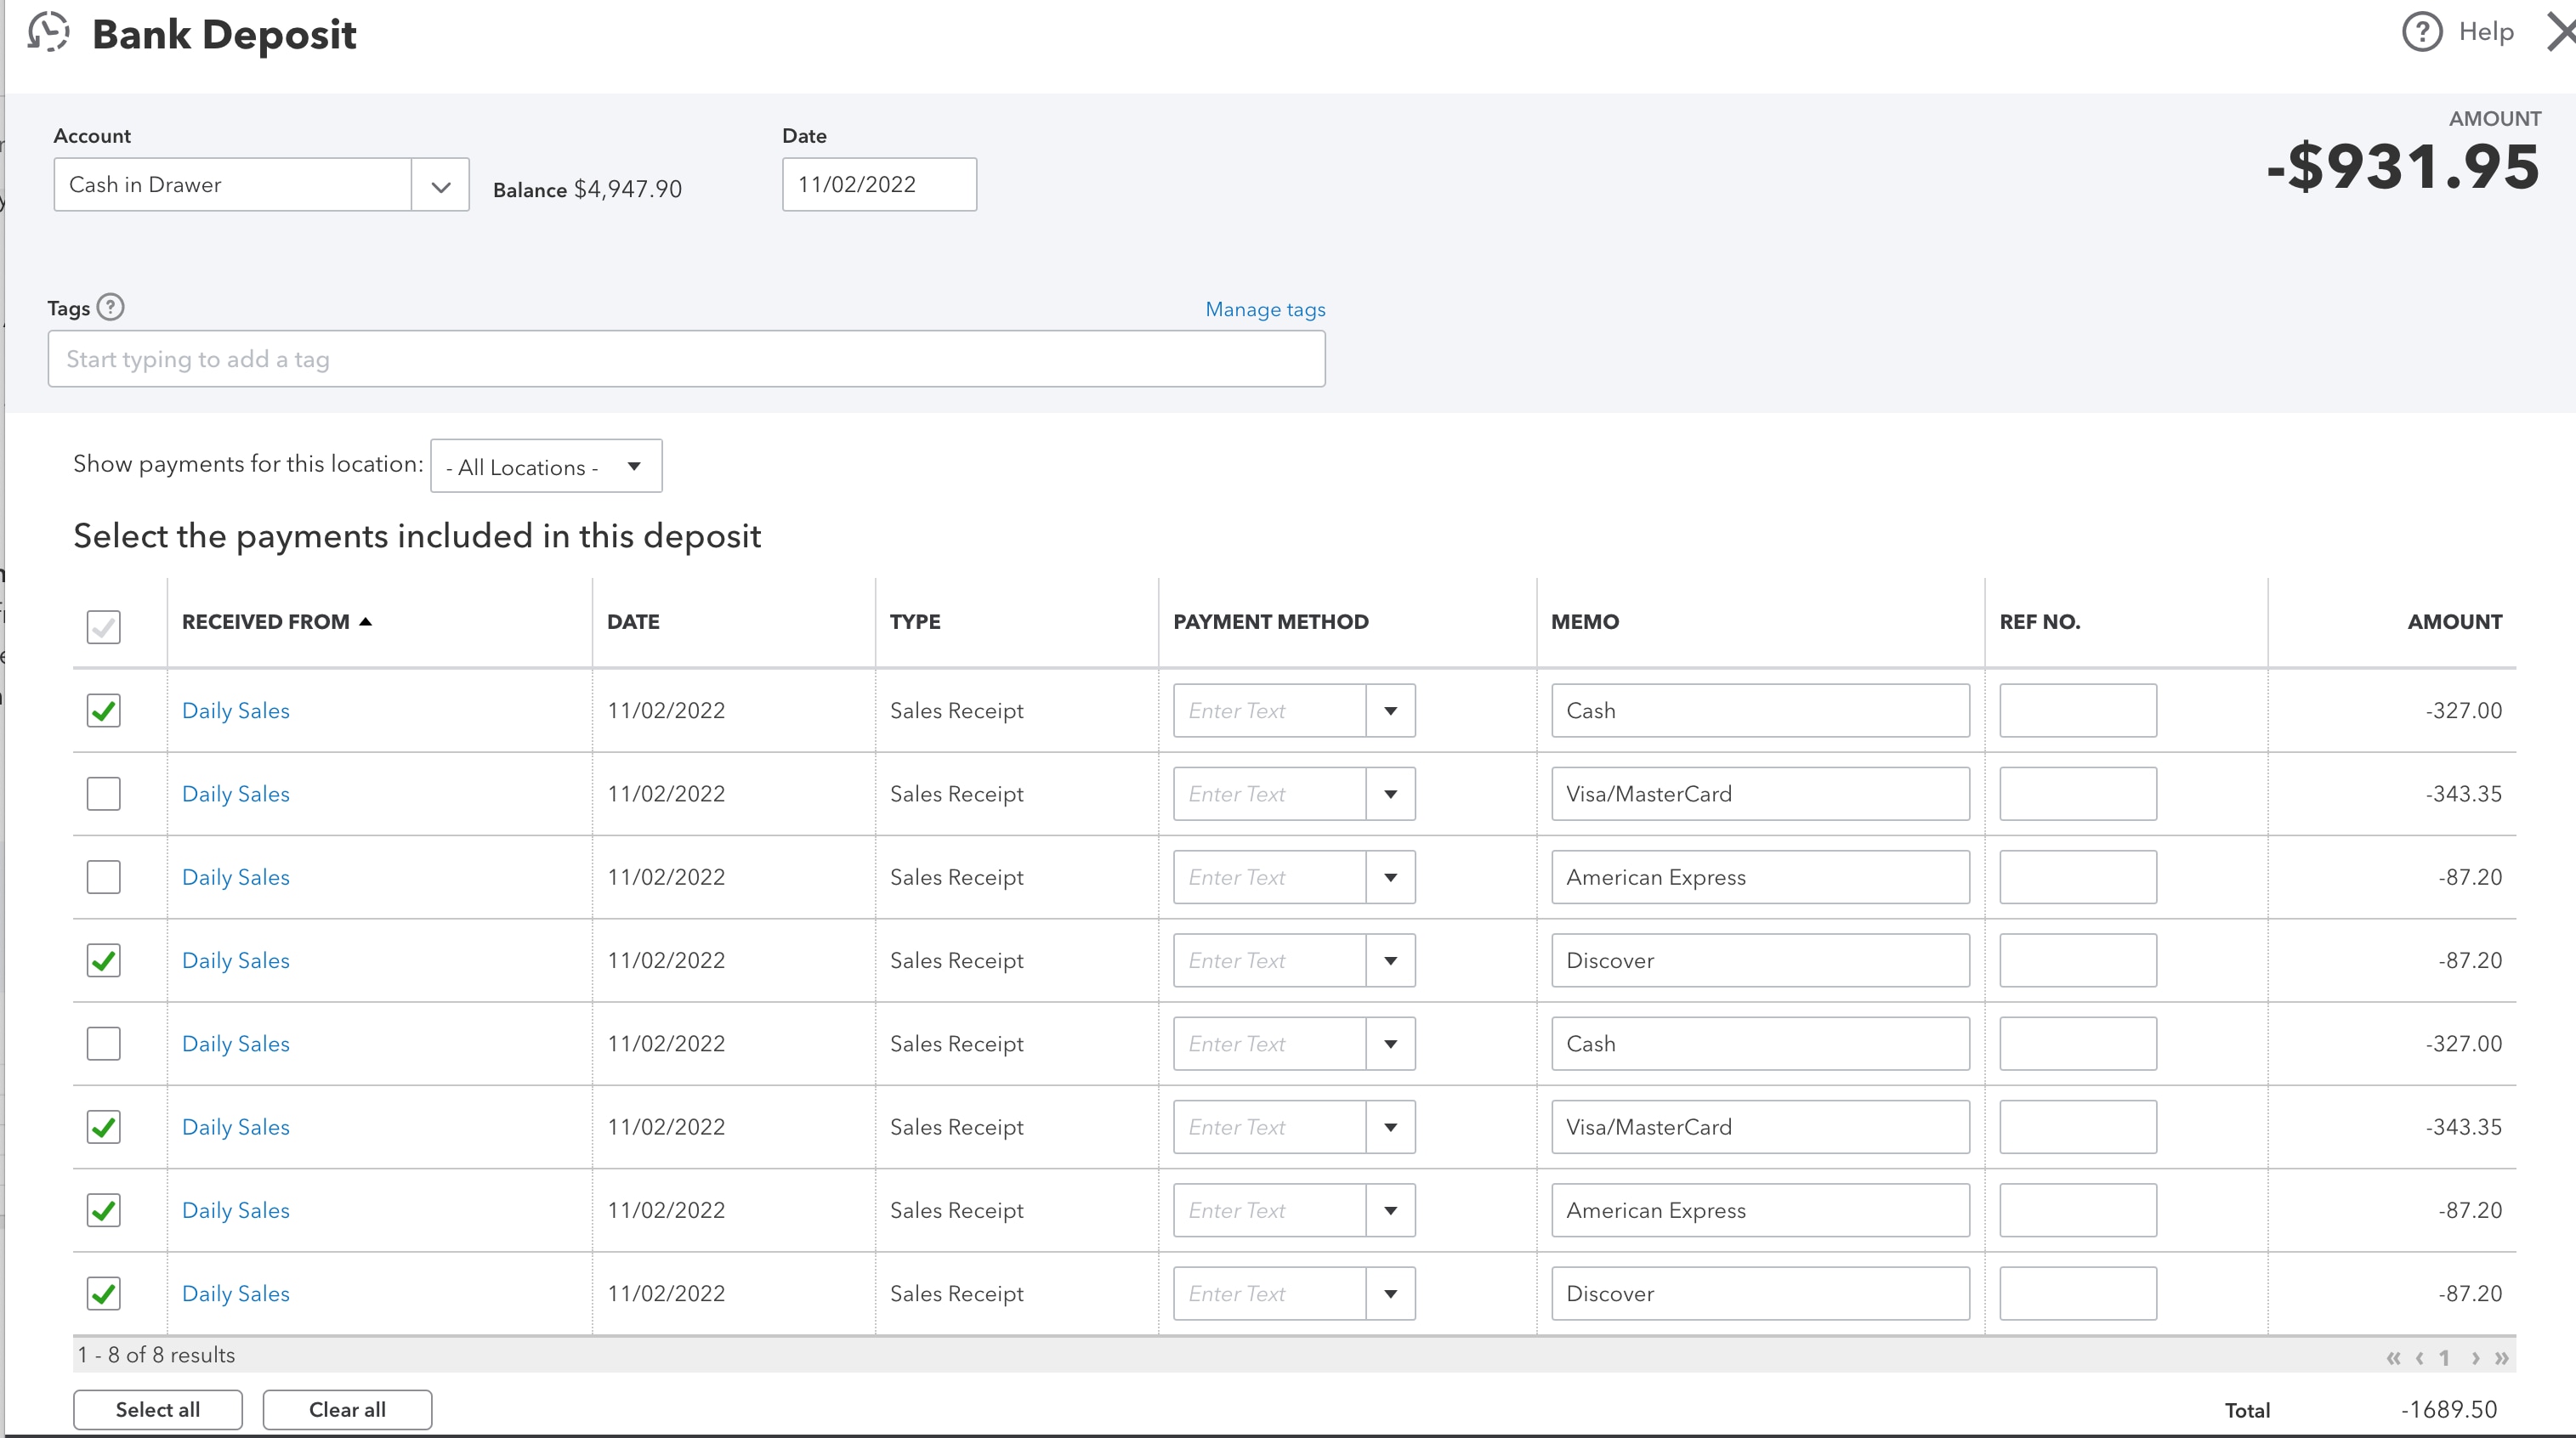
Task: Go to previous page of results
Action: 2419,1357
